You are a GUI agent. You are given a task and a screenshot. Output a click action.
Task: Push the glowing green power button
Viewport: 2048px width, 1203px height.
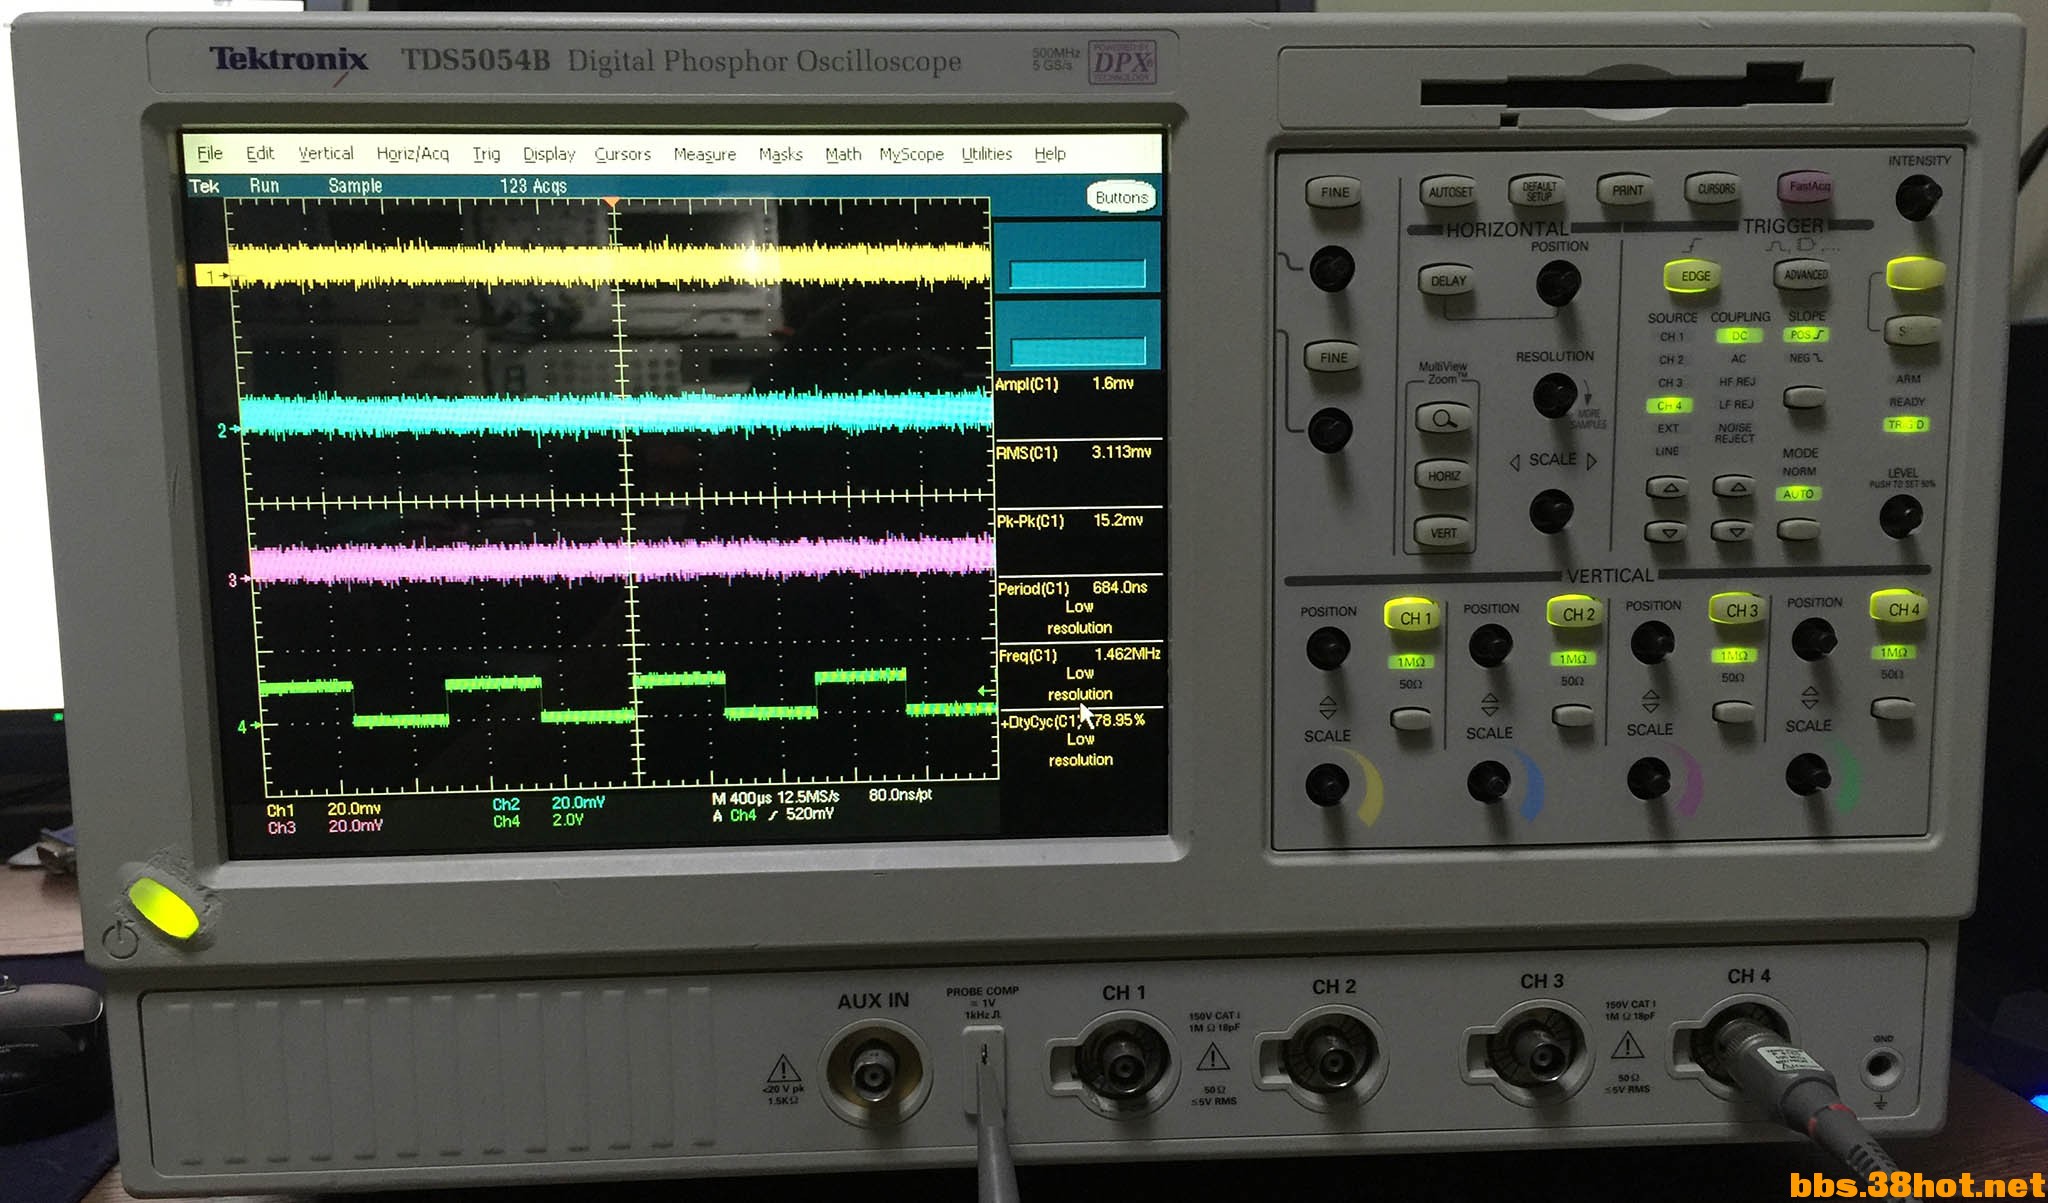click(164, 907)
